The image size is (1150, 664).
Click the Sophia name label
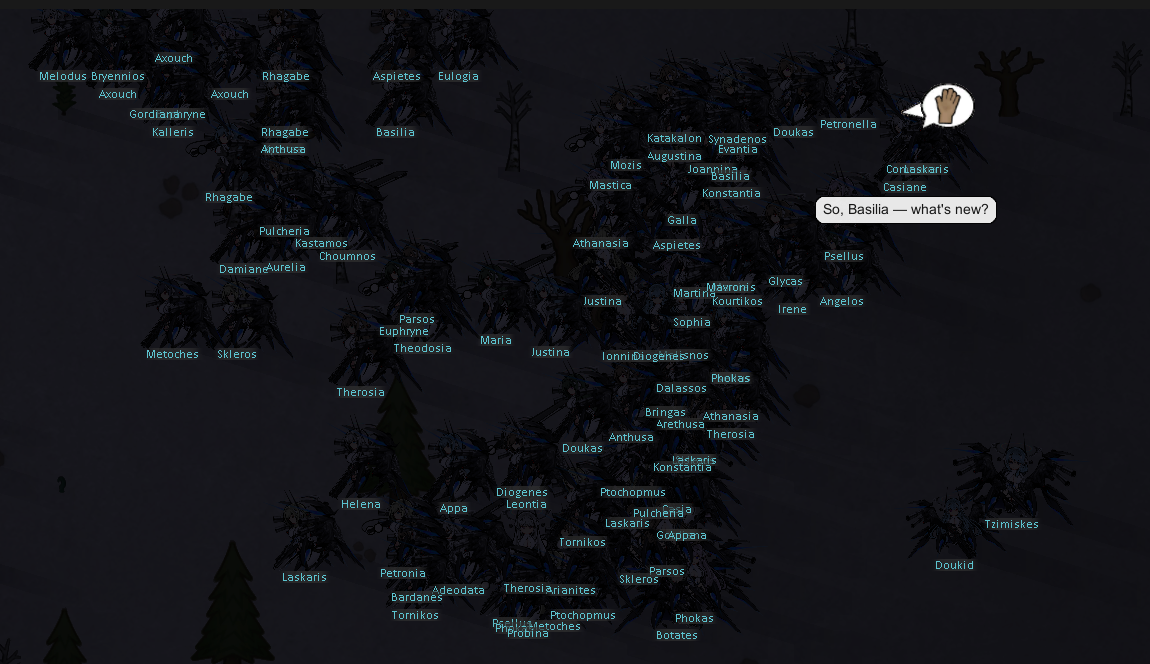coord(692,322)
